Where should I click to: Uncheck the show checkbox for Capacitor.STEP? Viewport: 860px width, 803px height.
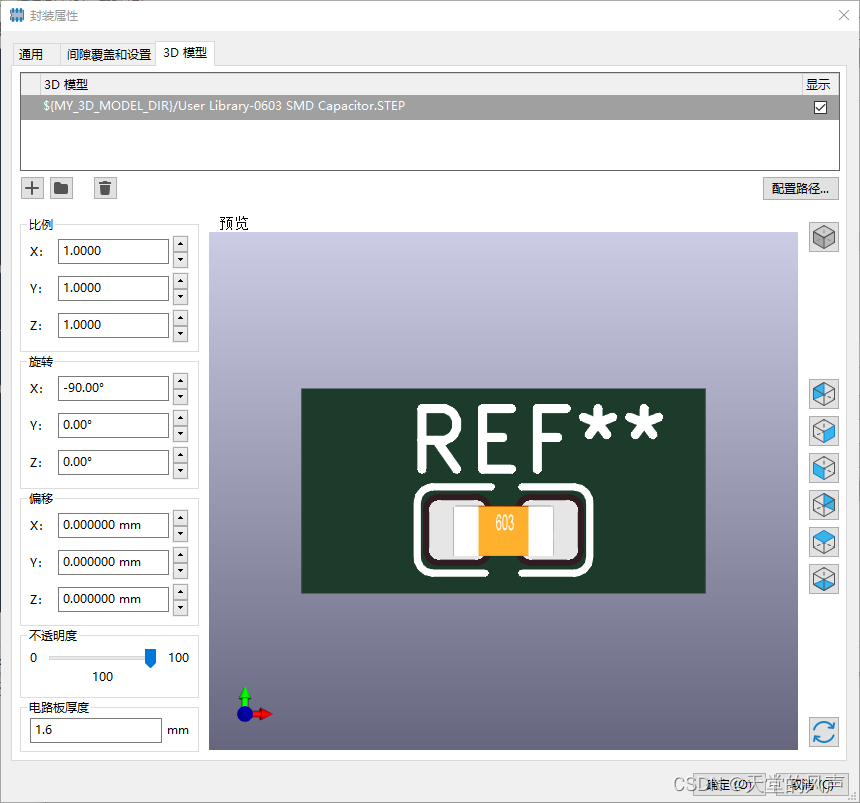[x=820, y=108]
